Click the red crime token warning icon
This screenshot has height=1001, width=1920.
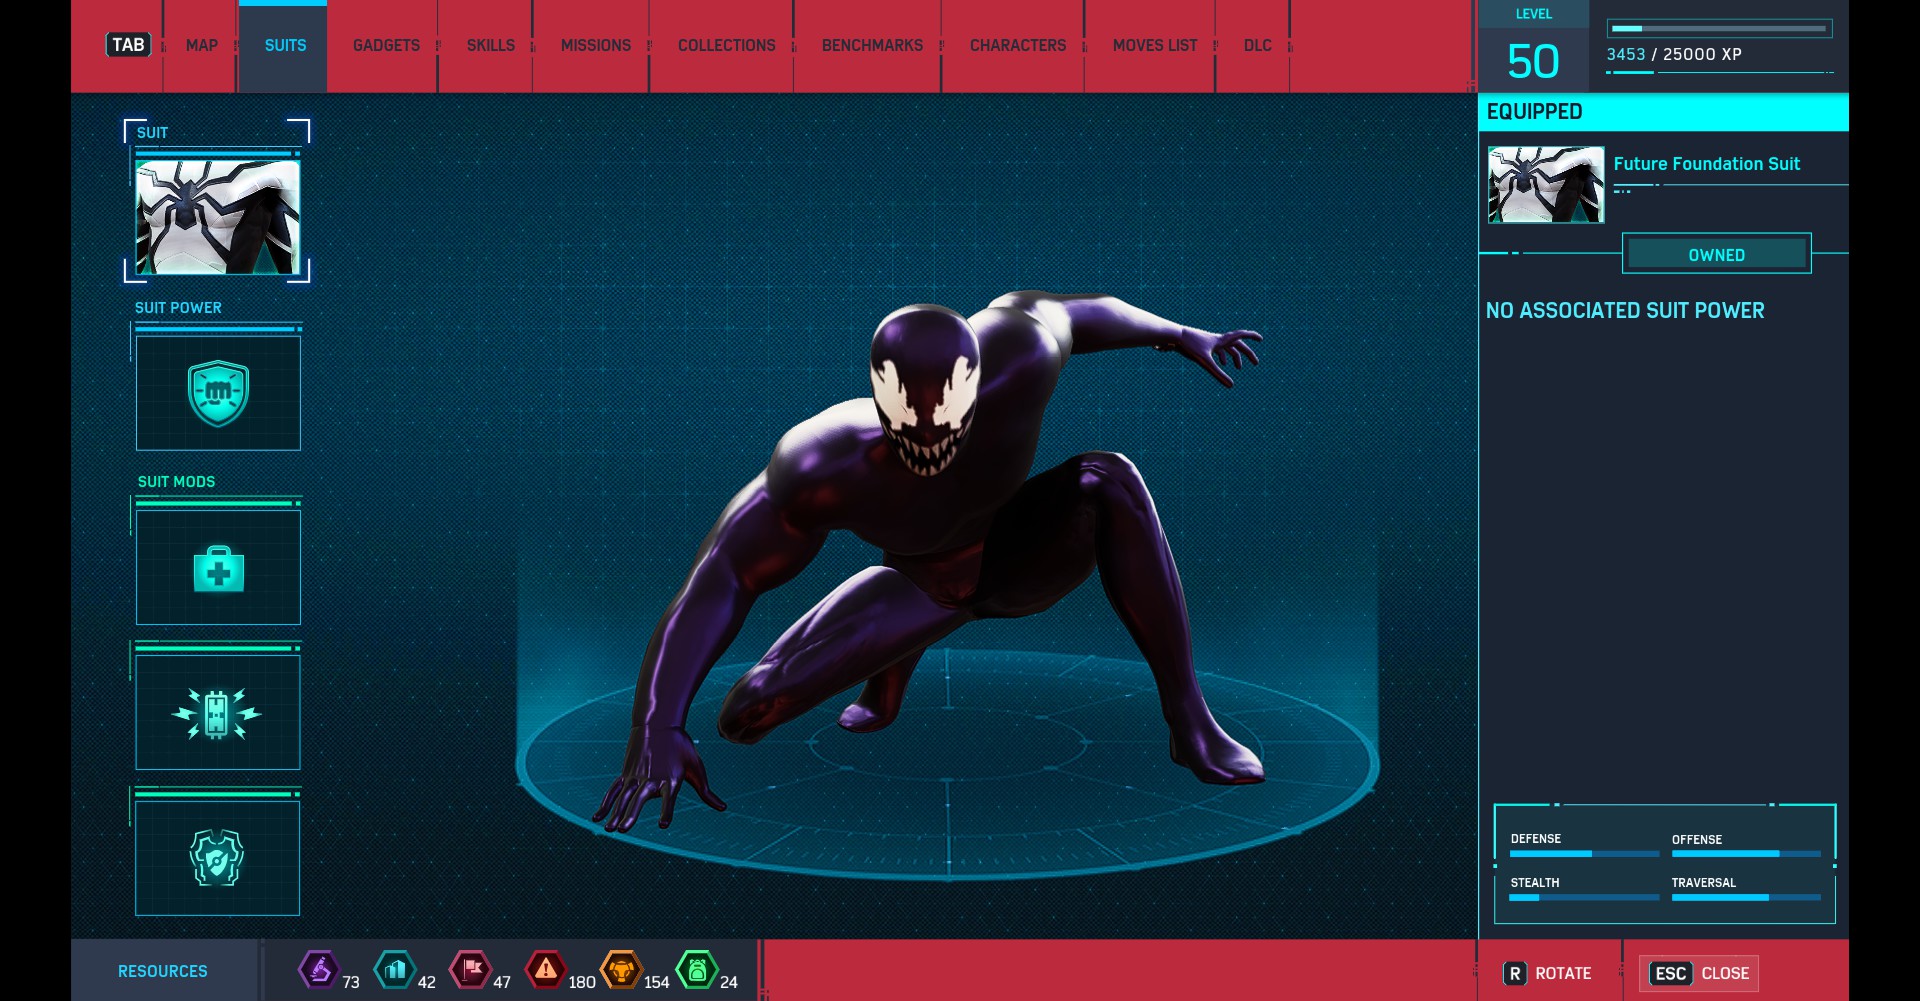(546, 969)
